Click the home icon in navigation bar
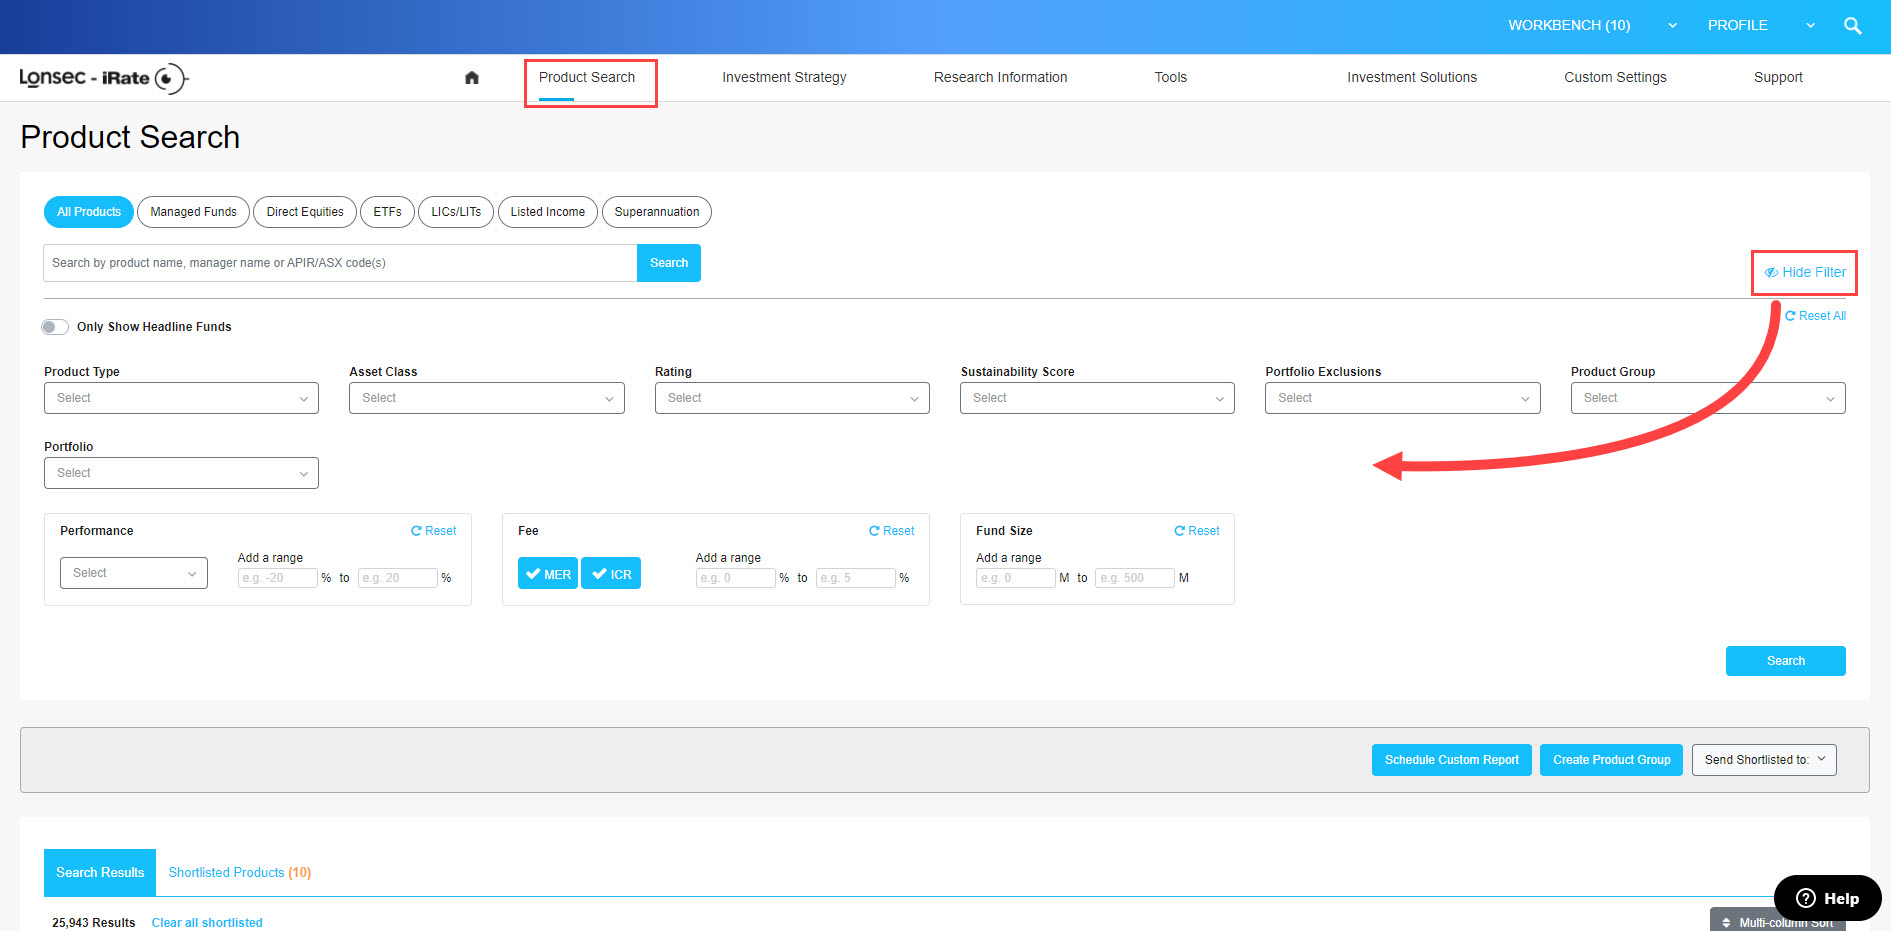Screen dimensions: 1891x931 [472, 78]
